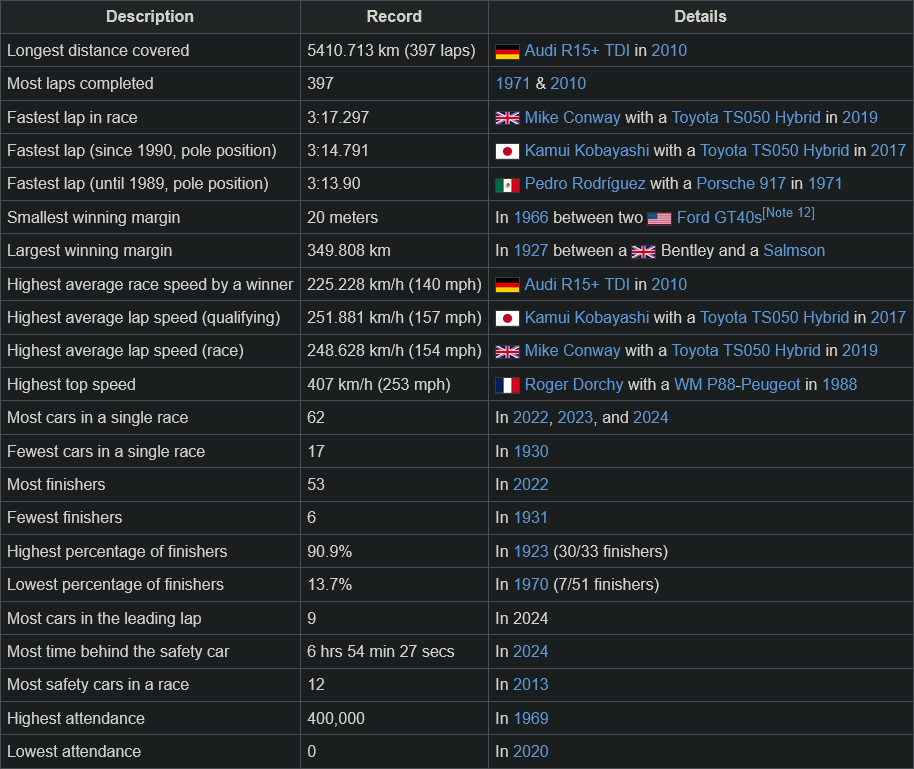Image resolution: width=914 pixels, height=769 pixels.
Task: Select the '349.808 km' margin value
Action: point(349,251)
